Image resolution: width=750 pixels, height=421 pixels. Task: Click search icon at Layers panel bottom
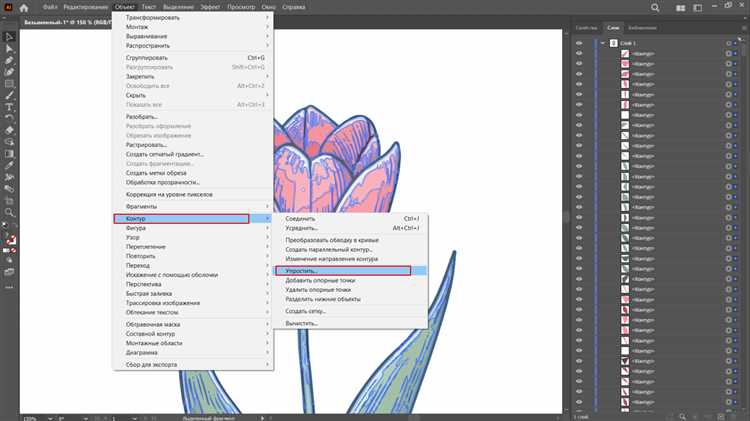[683, 417]
